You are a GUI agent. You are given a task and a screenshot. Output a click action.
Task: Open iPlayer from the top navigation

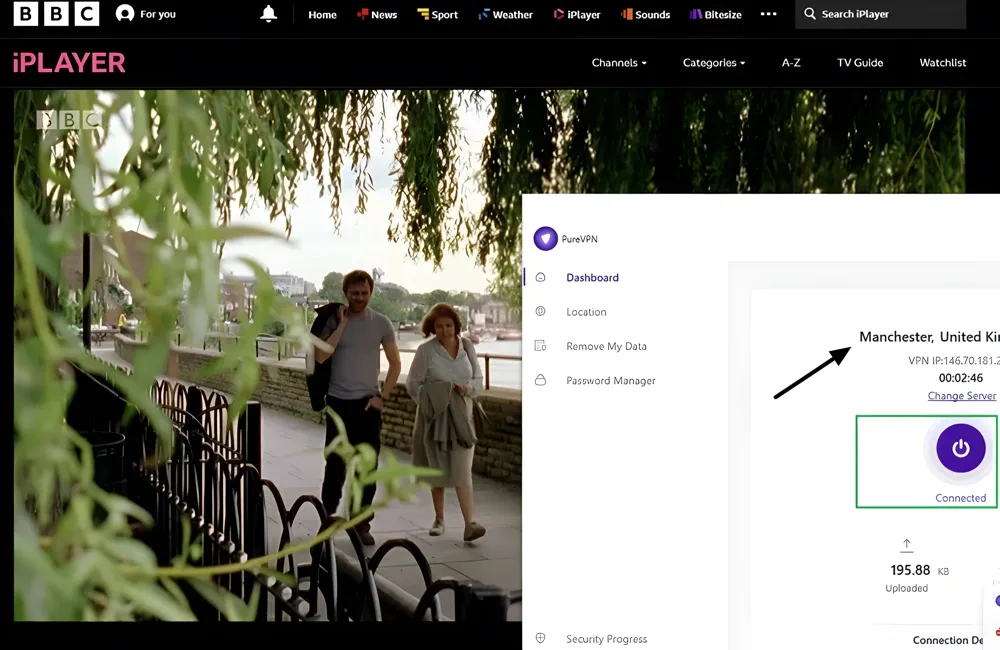coord(577,15)
